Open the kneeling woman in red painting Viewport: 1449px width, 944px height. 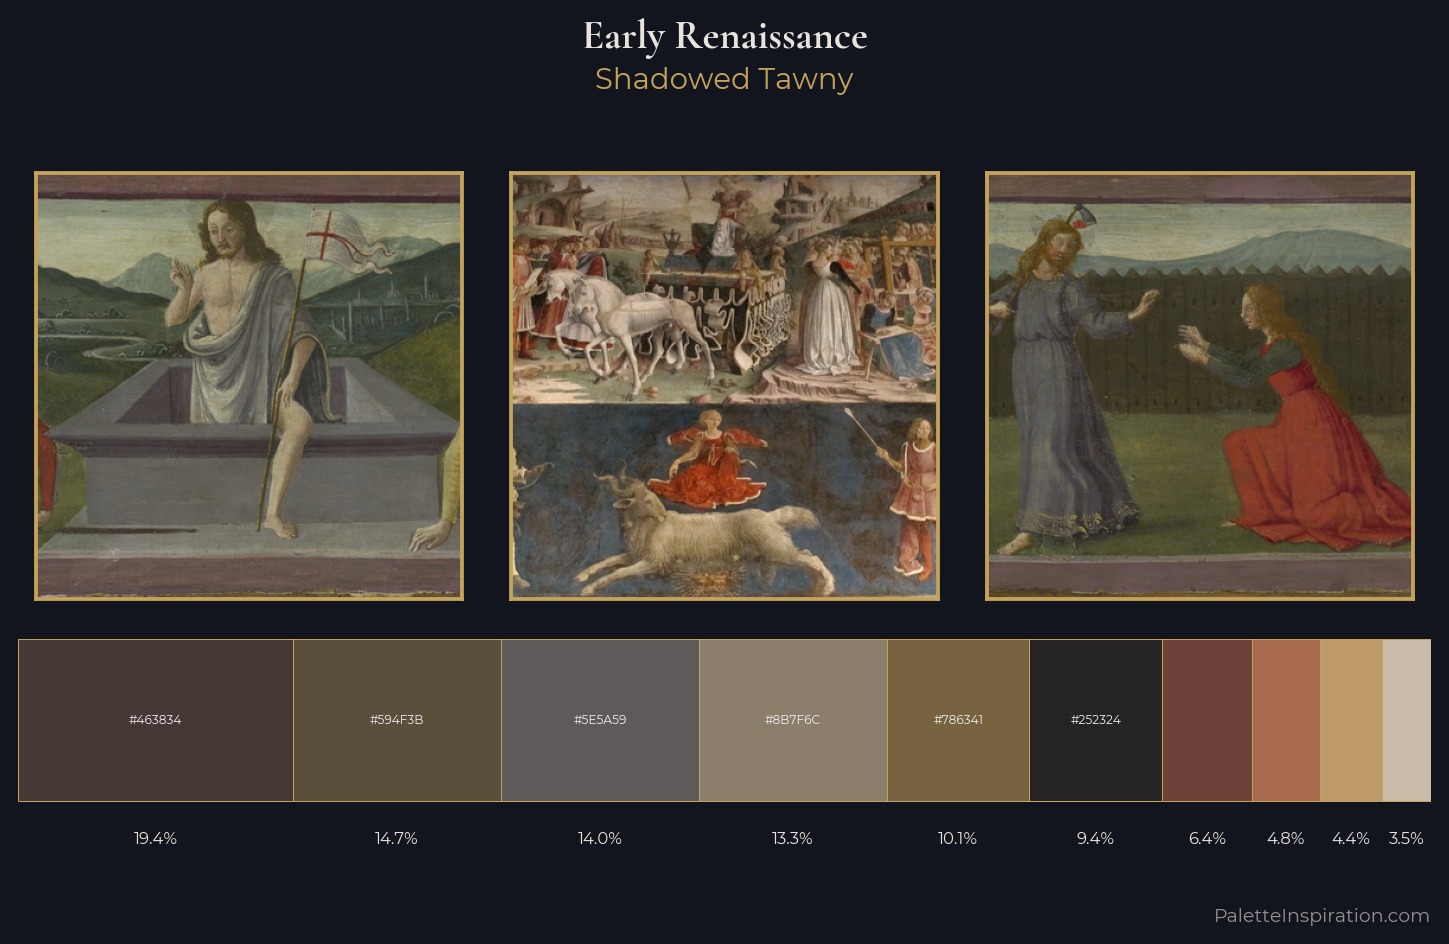pos(1200,386)
